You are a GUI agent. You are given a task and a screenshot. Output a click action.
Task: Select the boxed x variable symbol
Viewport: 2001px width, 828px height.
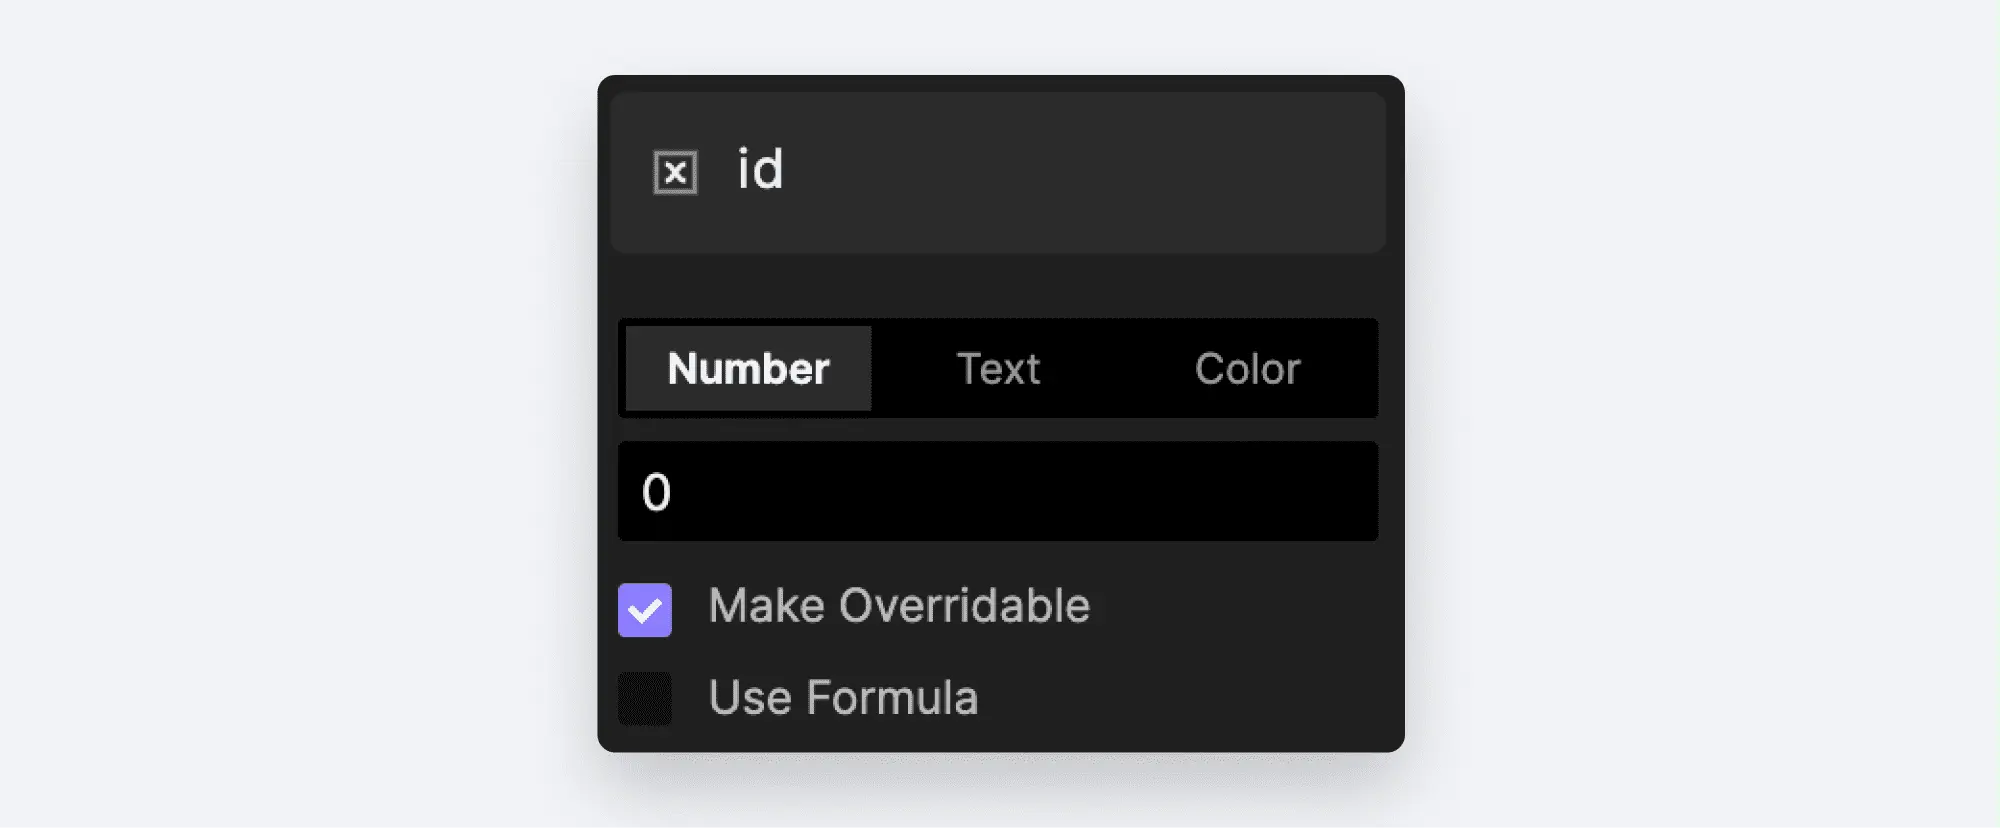[675, 172]
